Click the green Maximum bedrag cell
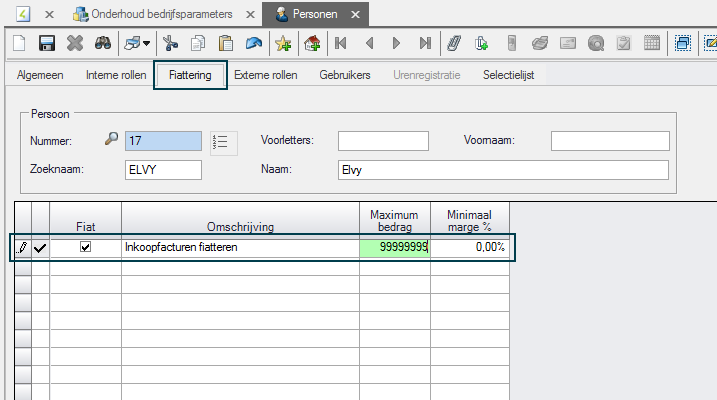The width and height of the screenshot is (717, 400). click(395, 247)
